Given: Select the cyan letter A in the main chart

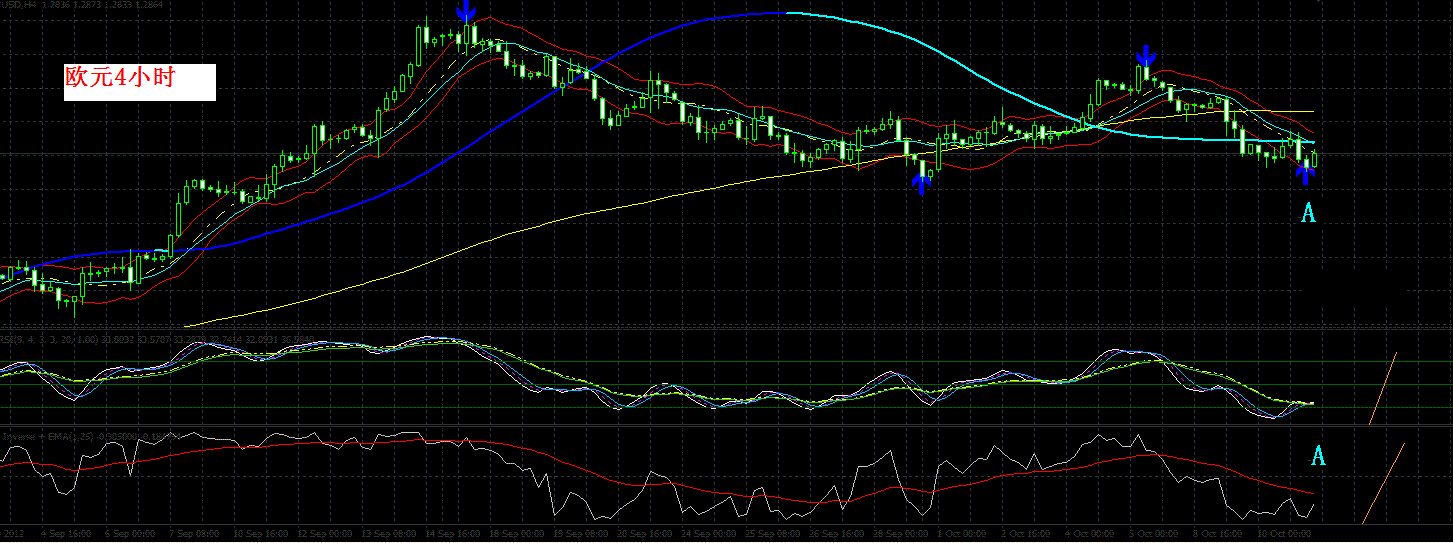Looking at the screenshot, I should [1308, 212].
